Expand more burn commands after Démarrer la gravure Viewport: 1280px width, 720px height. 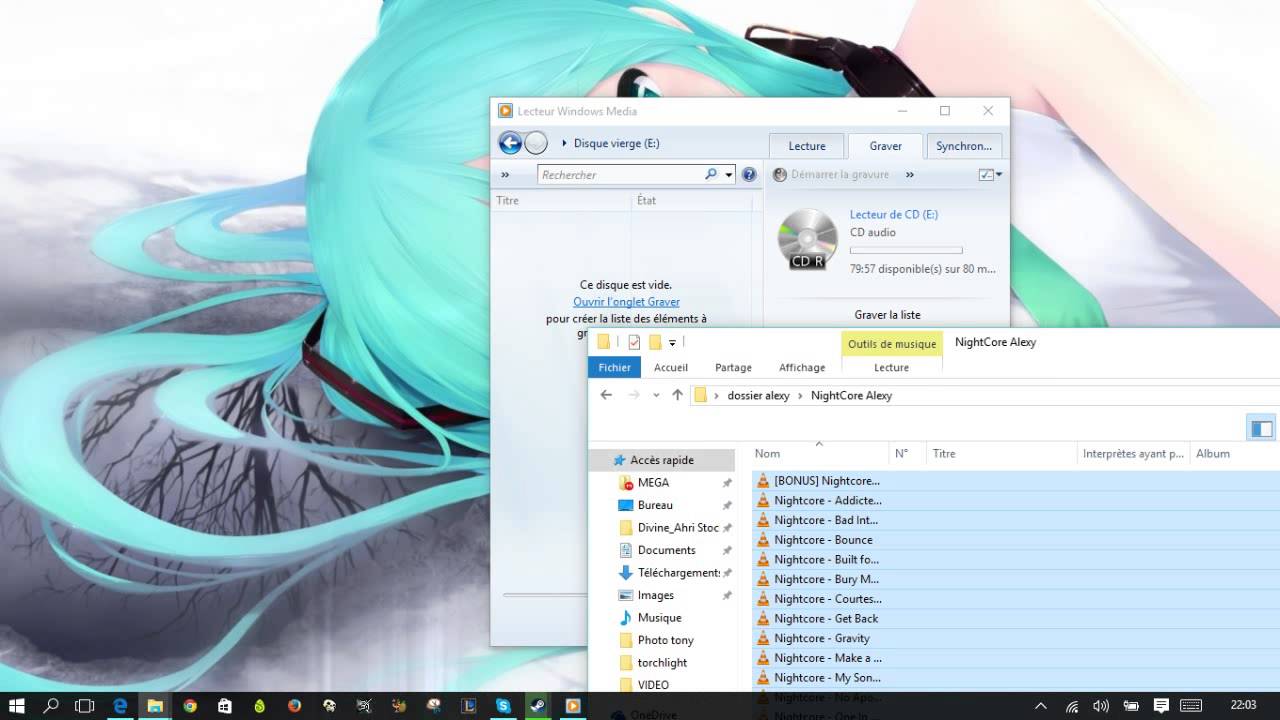[910, 174]
